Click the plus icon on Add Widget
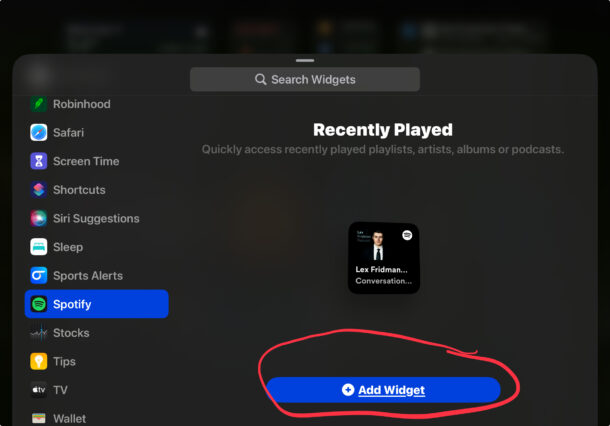The height and width of the screenshot is (426, 610). tap(348, 389)
